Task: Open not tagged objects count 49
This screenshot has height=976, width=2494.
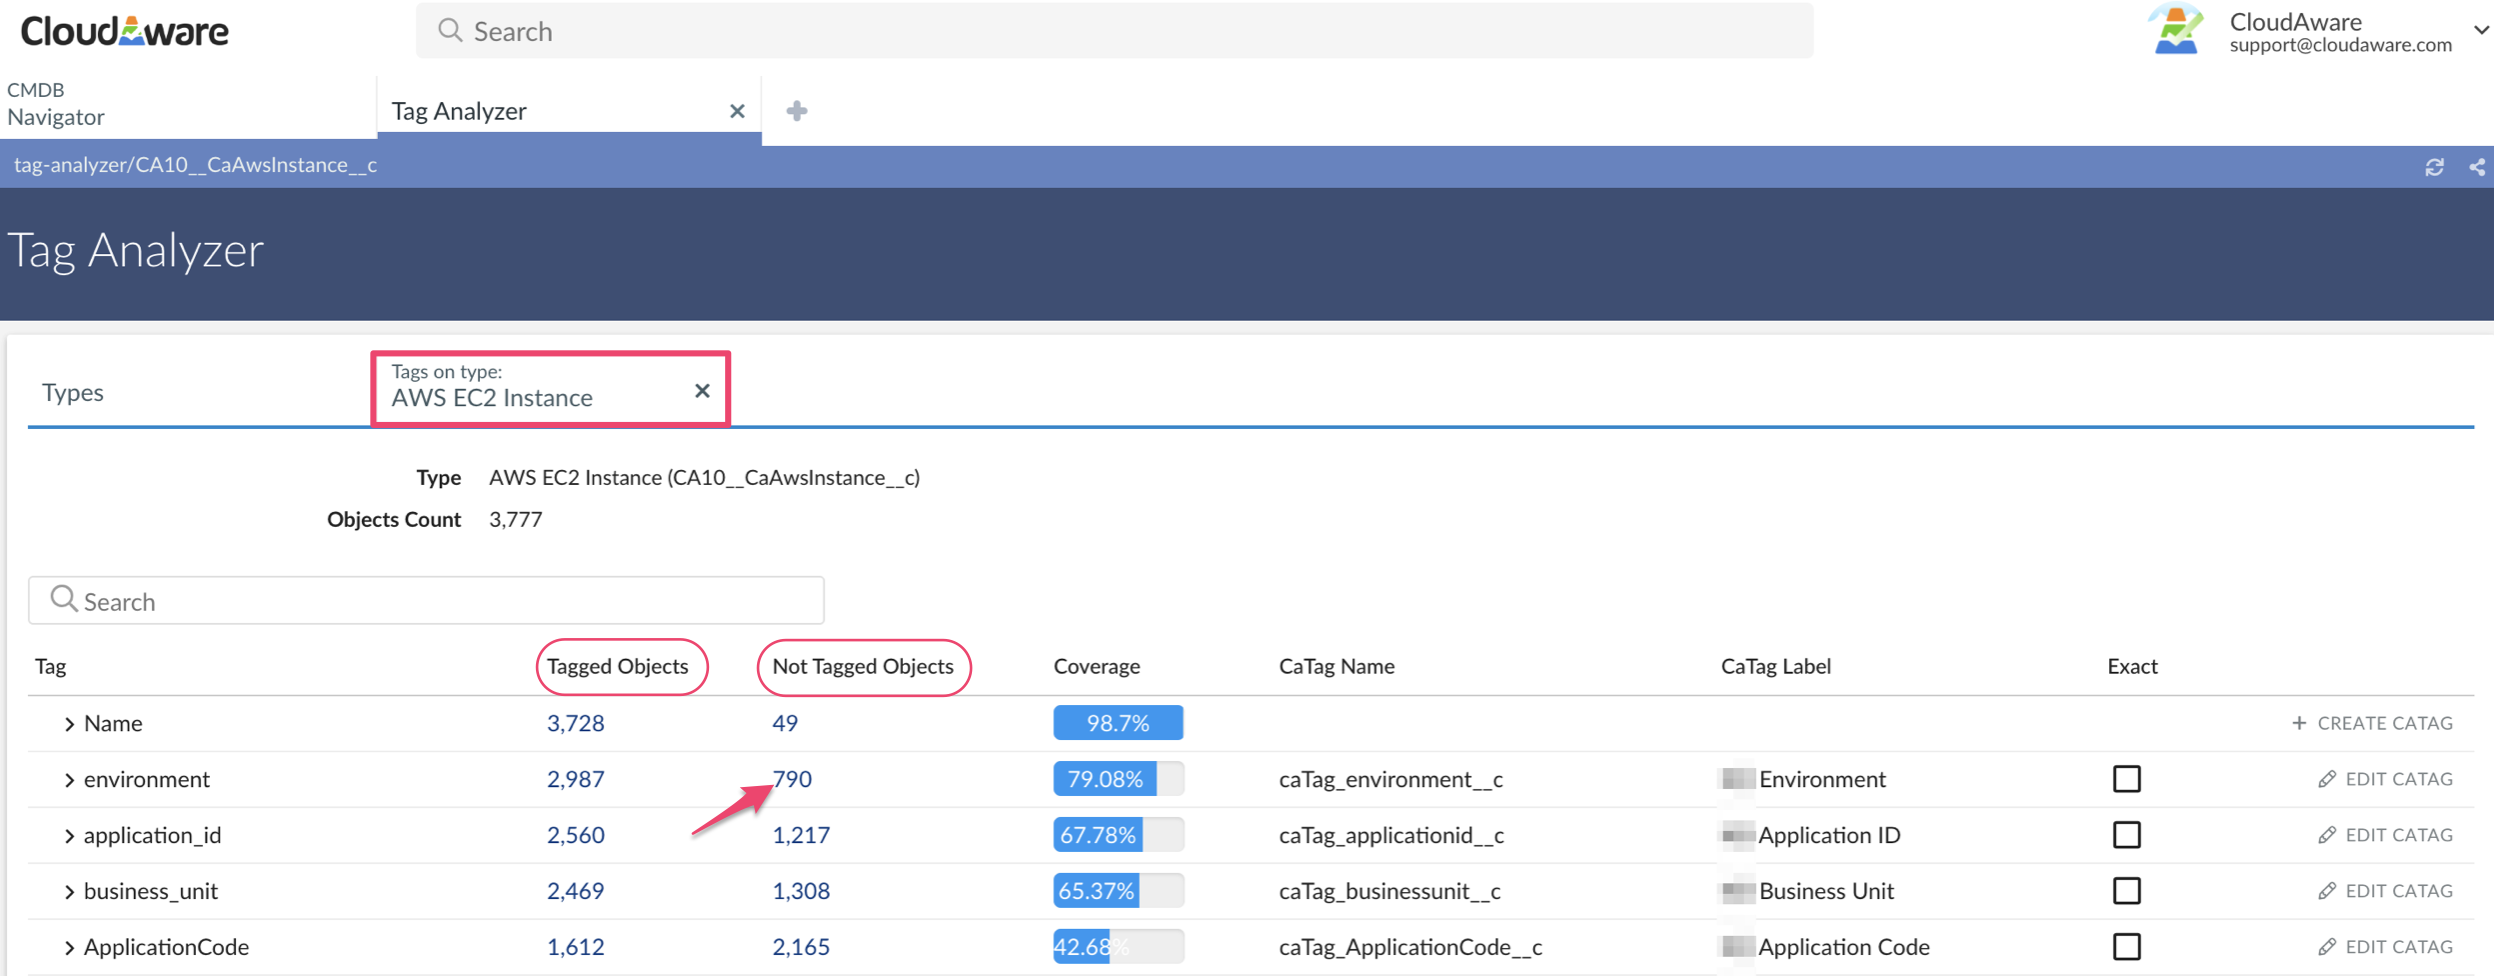Action: point(785,723)
